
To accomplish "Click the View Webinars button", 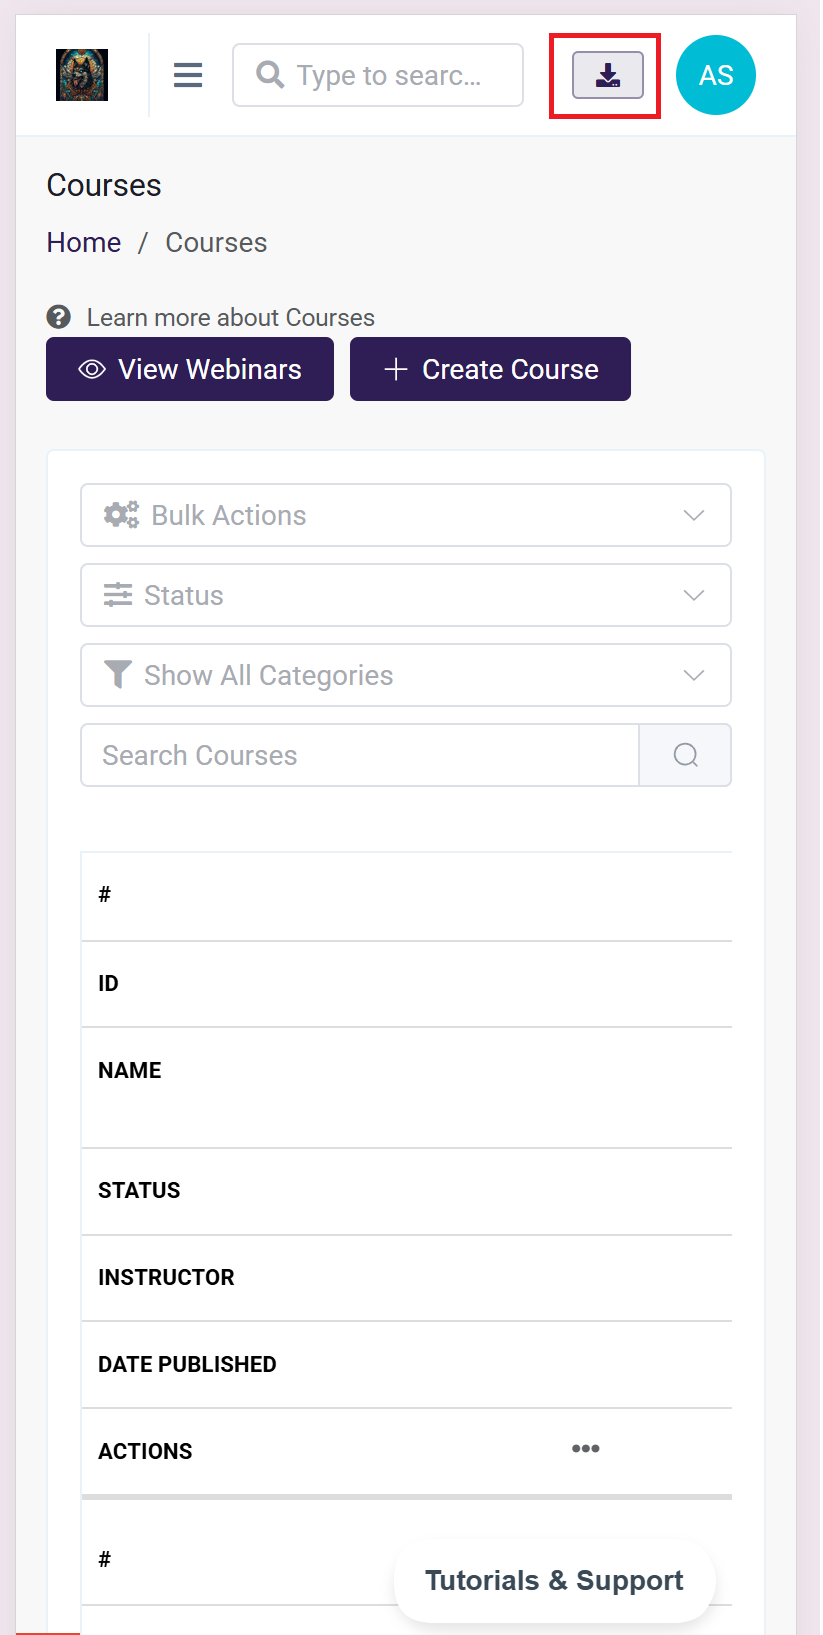I will click(x=190, y=369).
